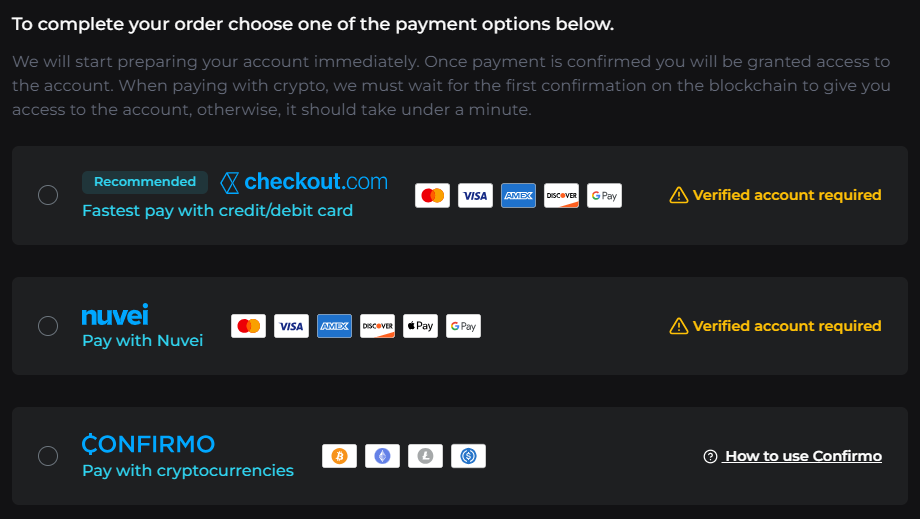
Task: Click the Apple Pay icon in Nuvei row
Action: click(420, 326)
